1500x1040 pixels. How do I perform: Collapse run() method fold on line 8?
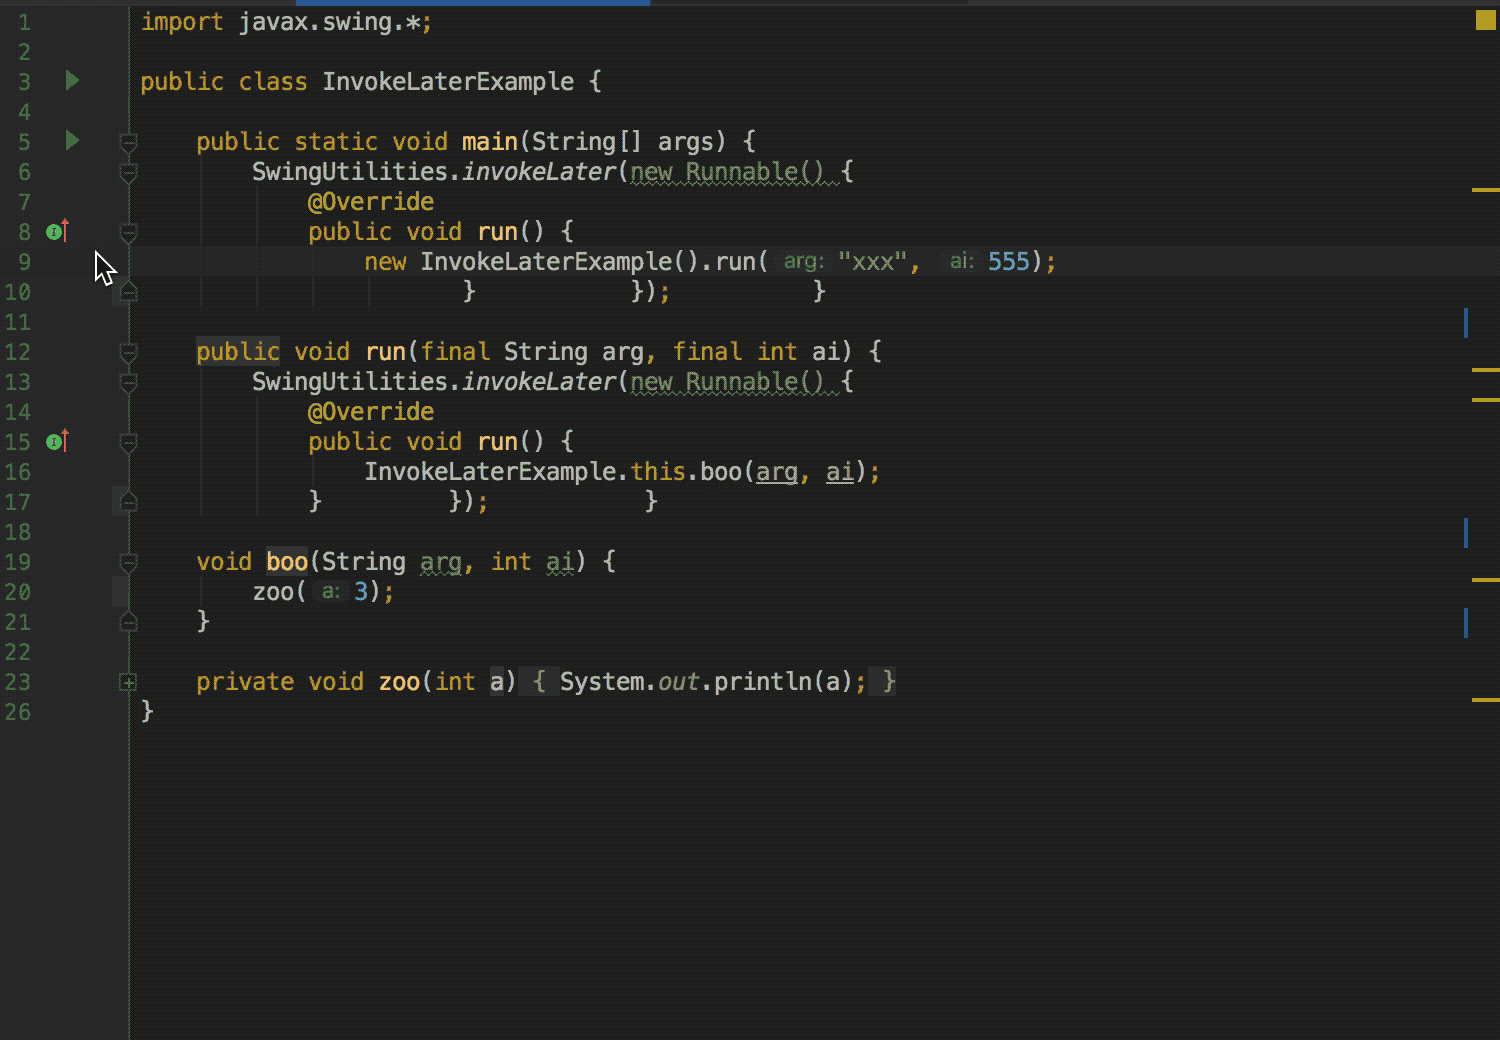tap(128, 233)
